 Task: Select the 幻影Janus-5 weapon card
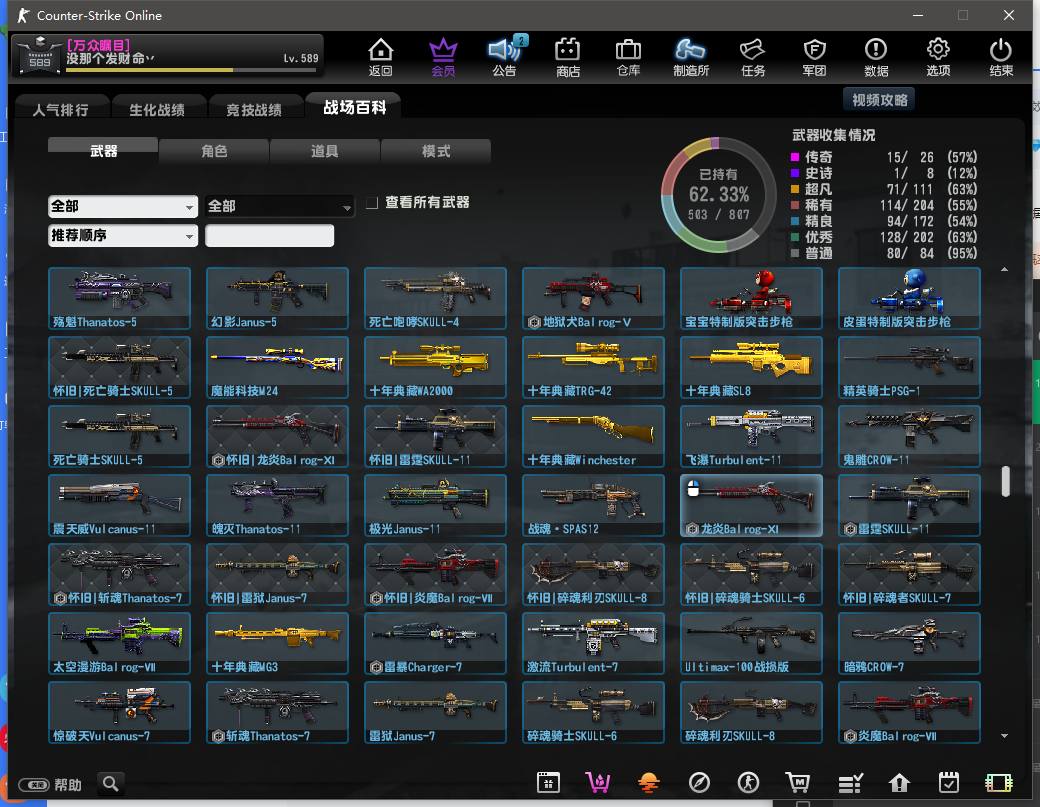click(x=277, y=298)
